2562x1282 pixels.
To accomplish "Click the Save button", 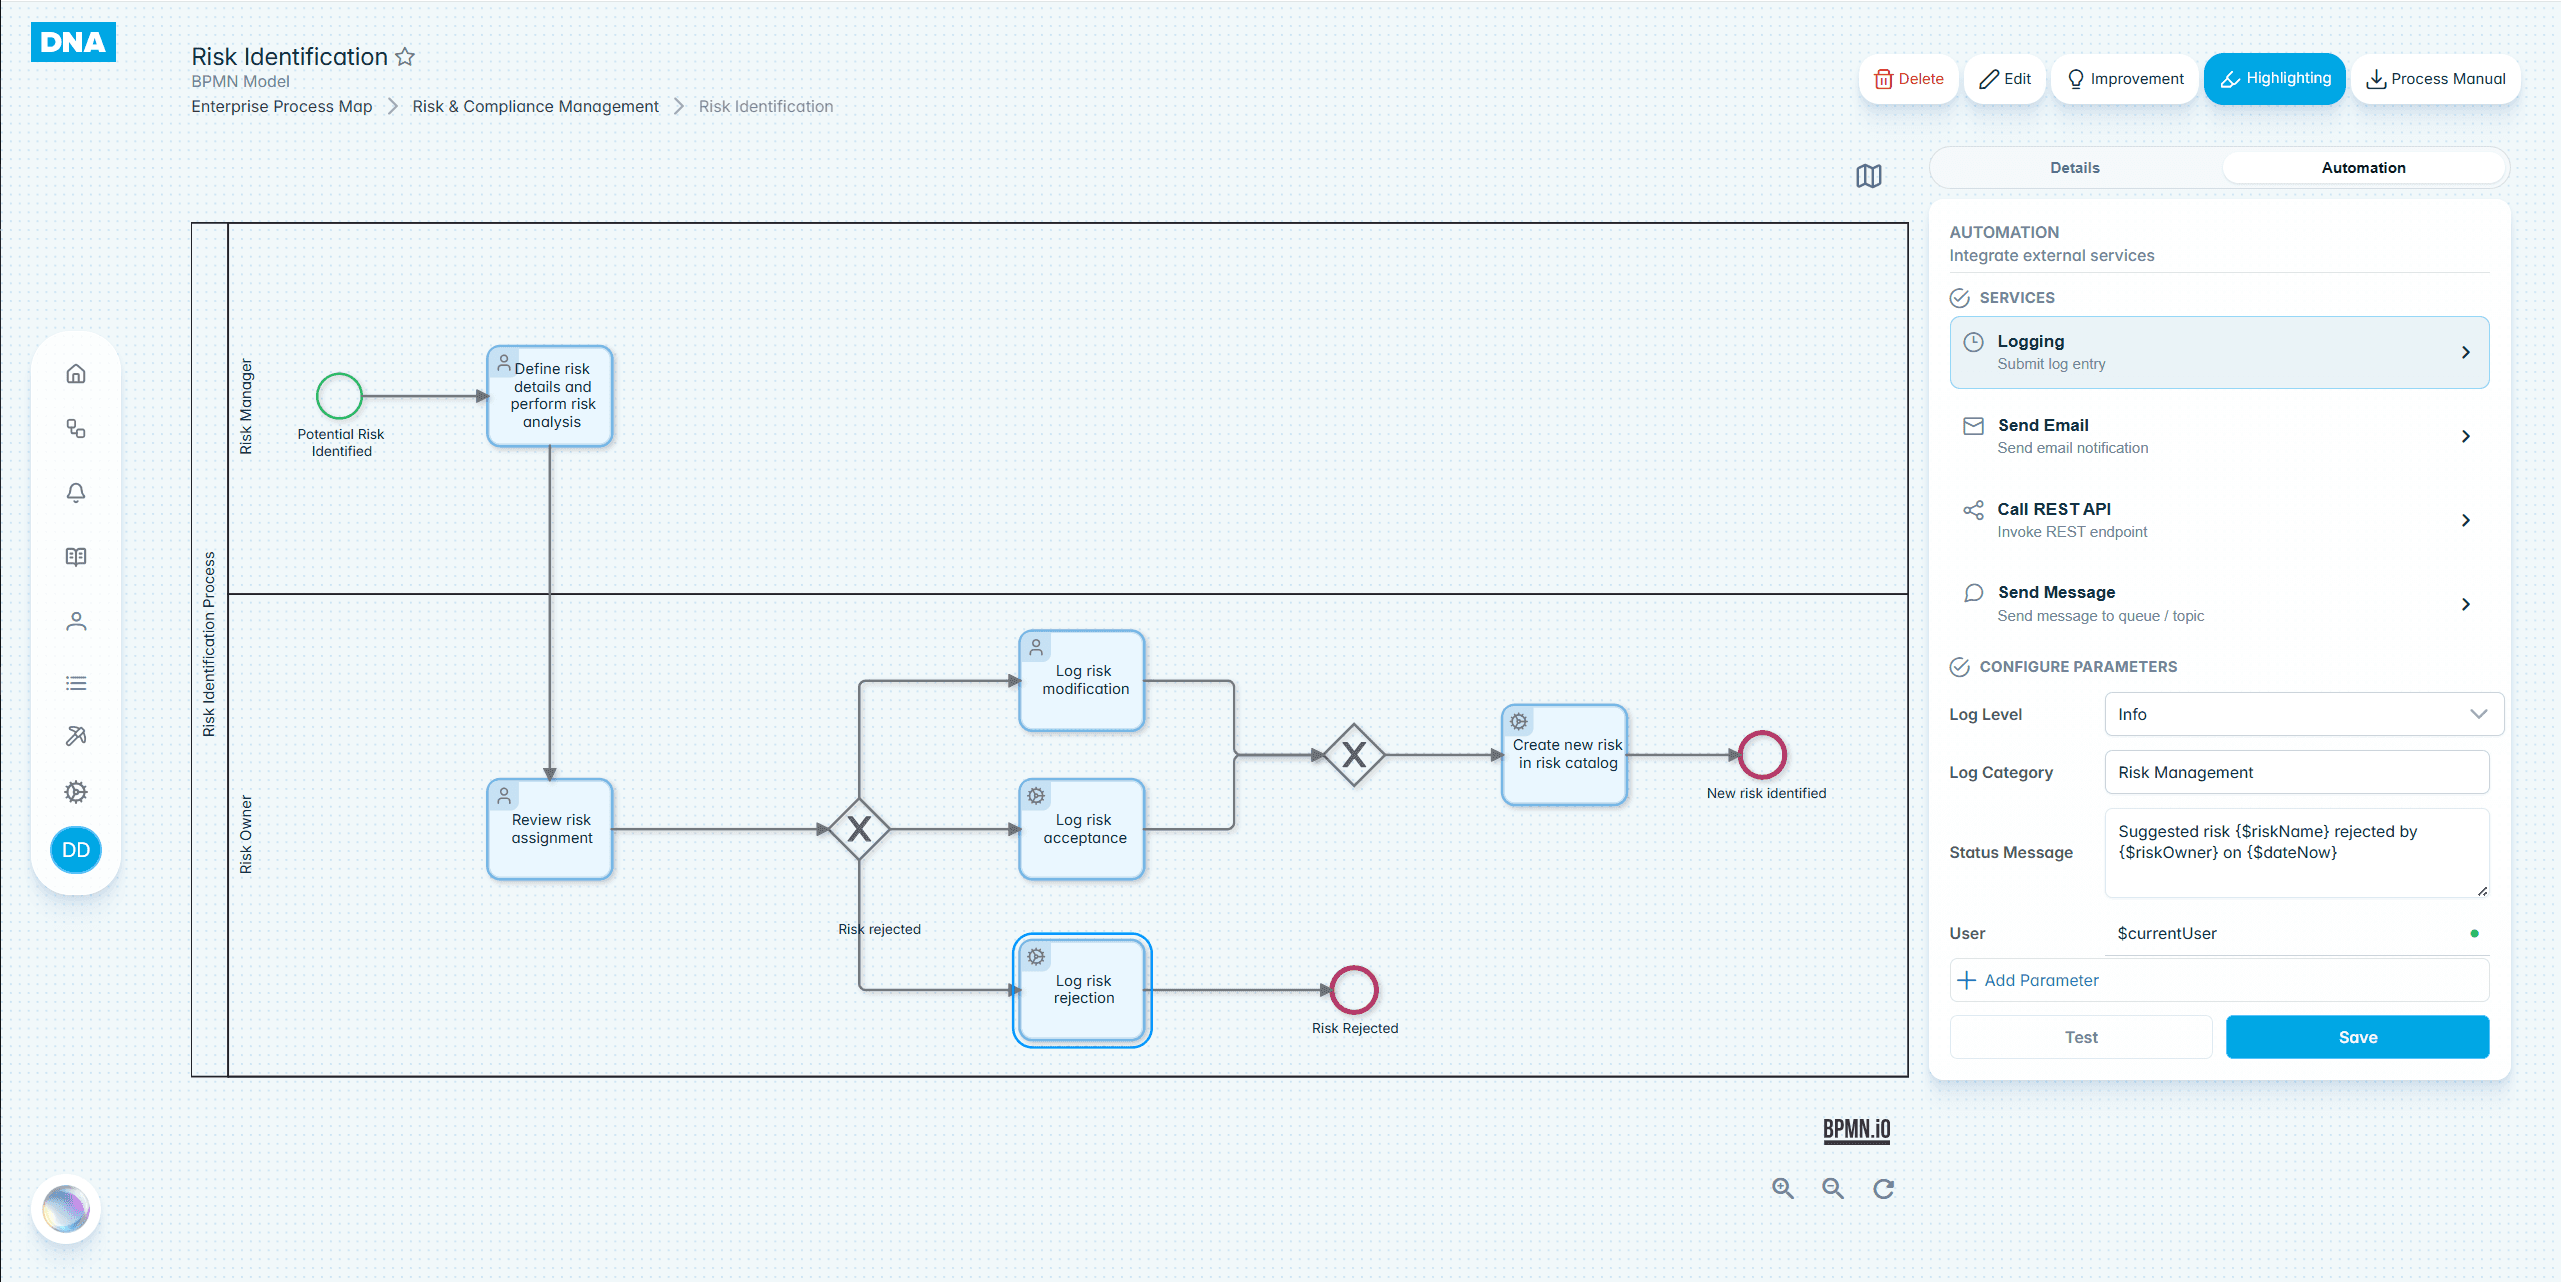I will click(2356, 1037).
